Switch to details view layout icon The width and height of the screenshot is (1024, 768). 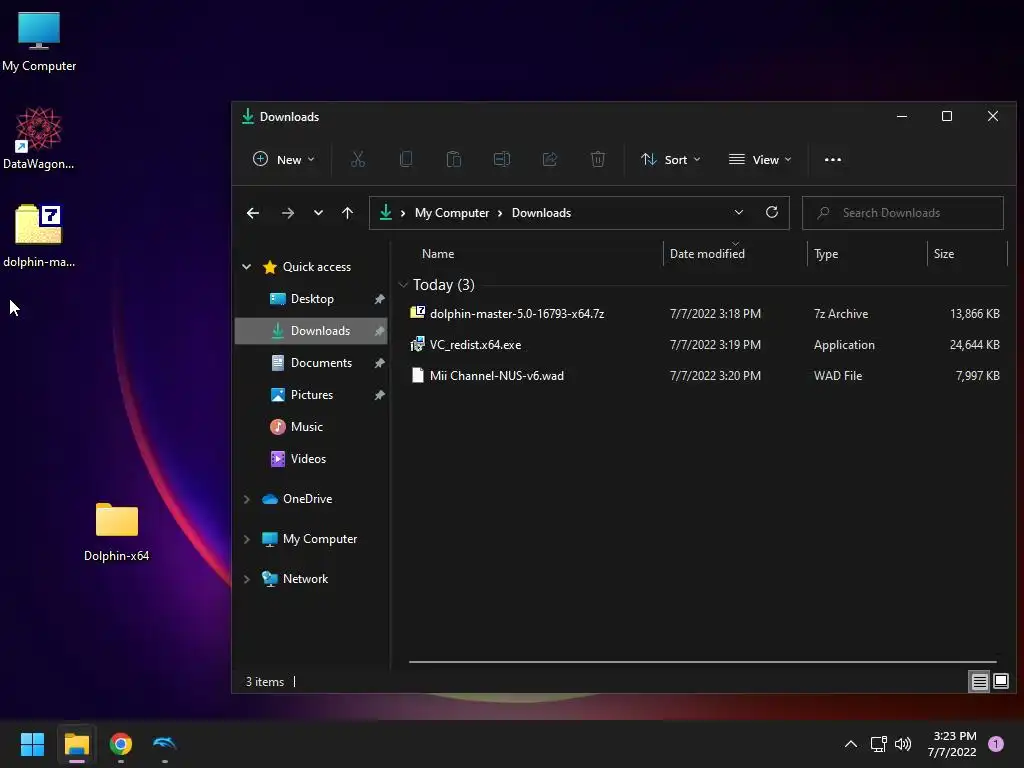(980, 682)
